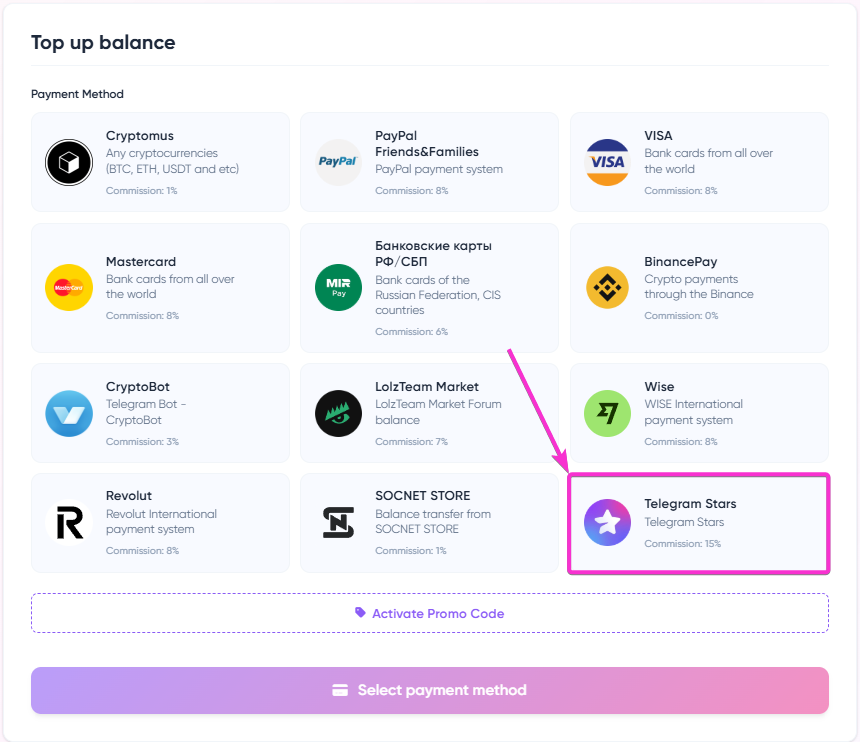Select Telegram Stars payment method
The width and height of the screenshot is (860, 742).
699,524
